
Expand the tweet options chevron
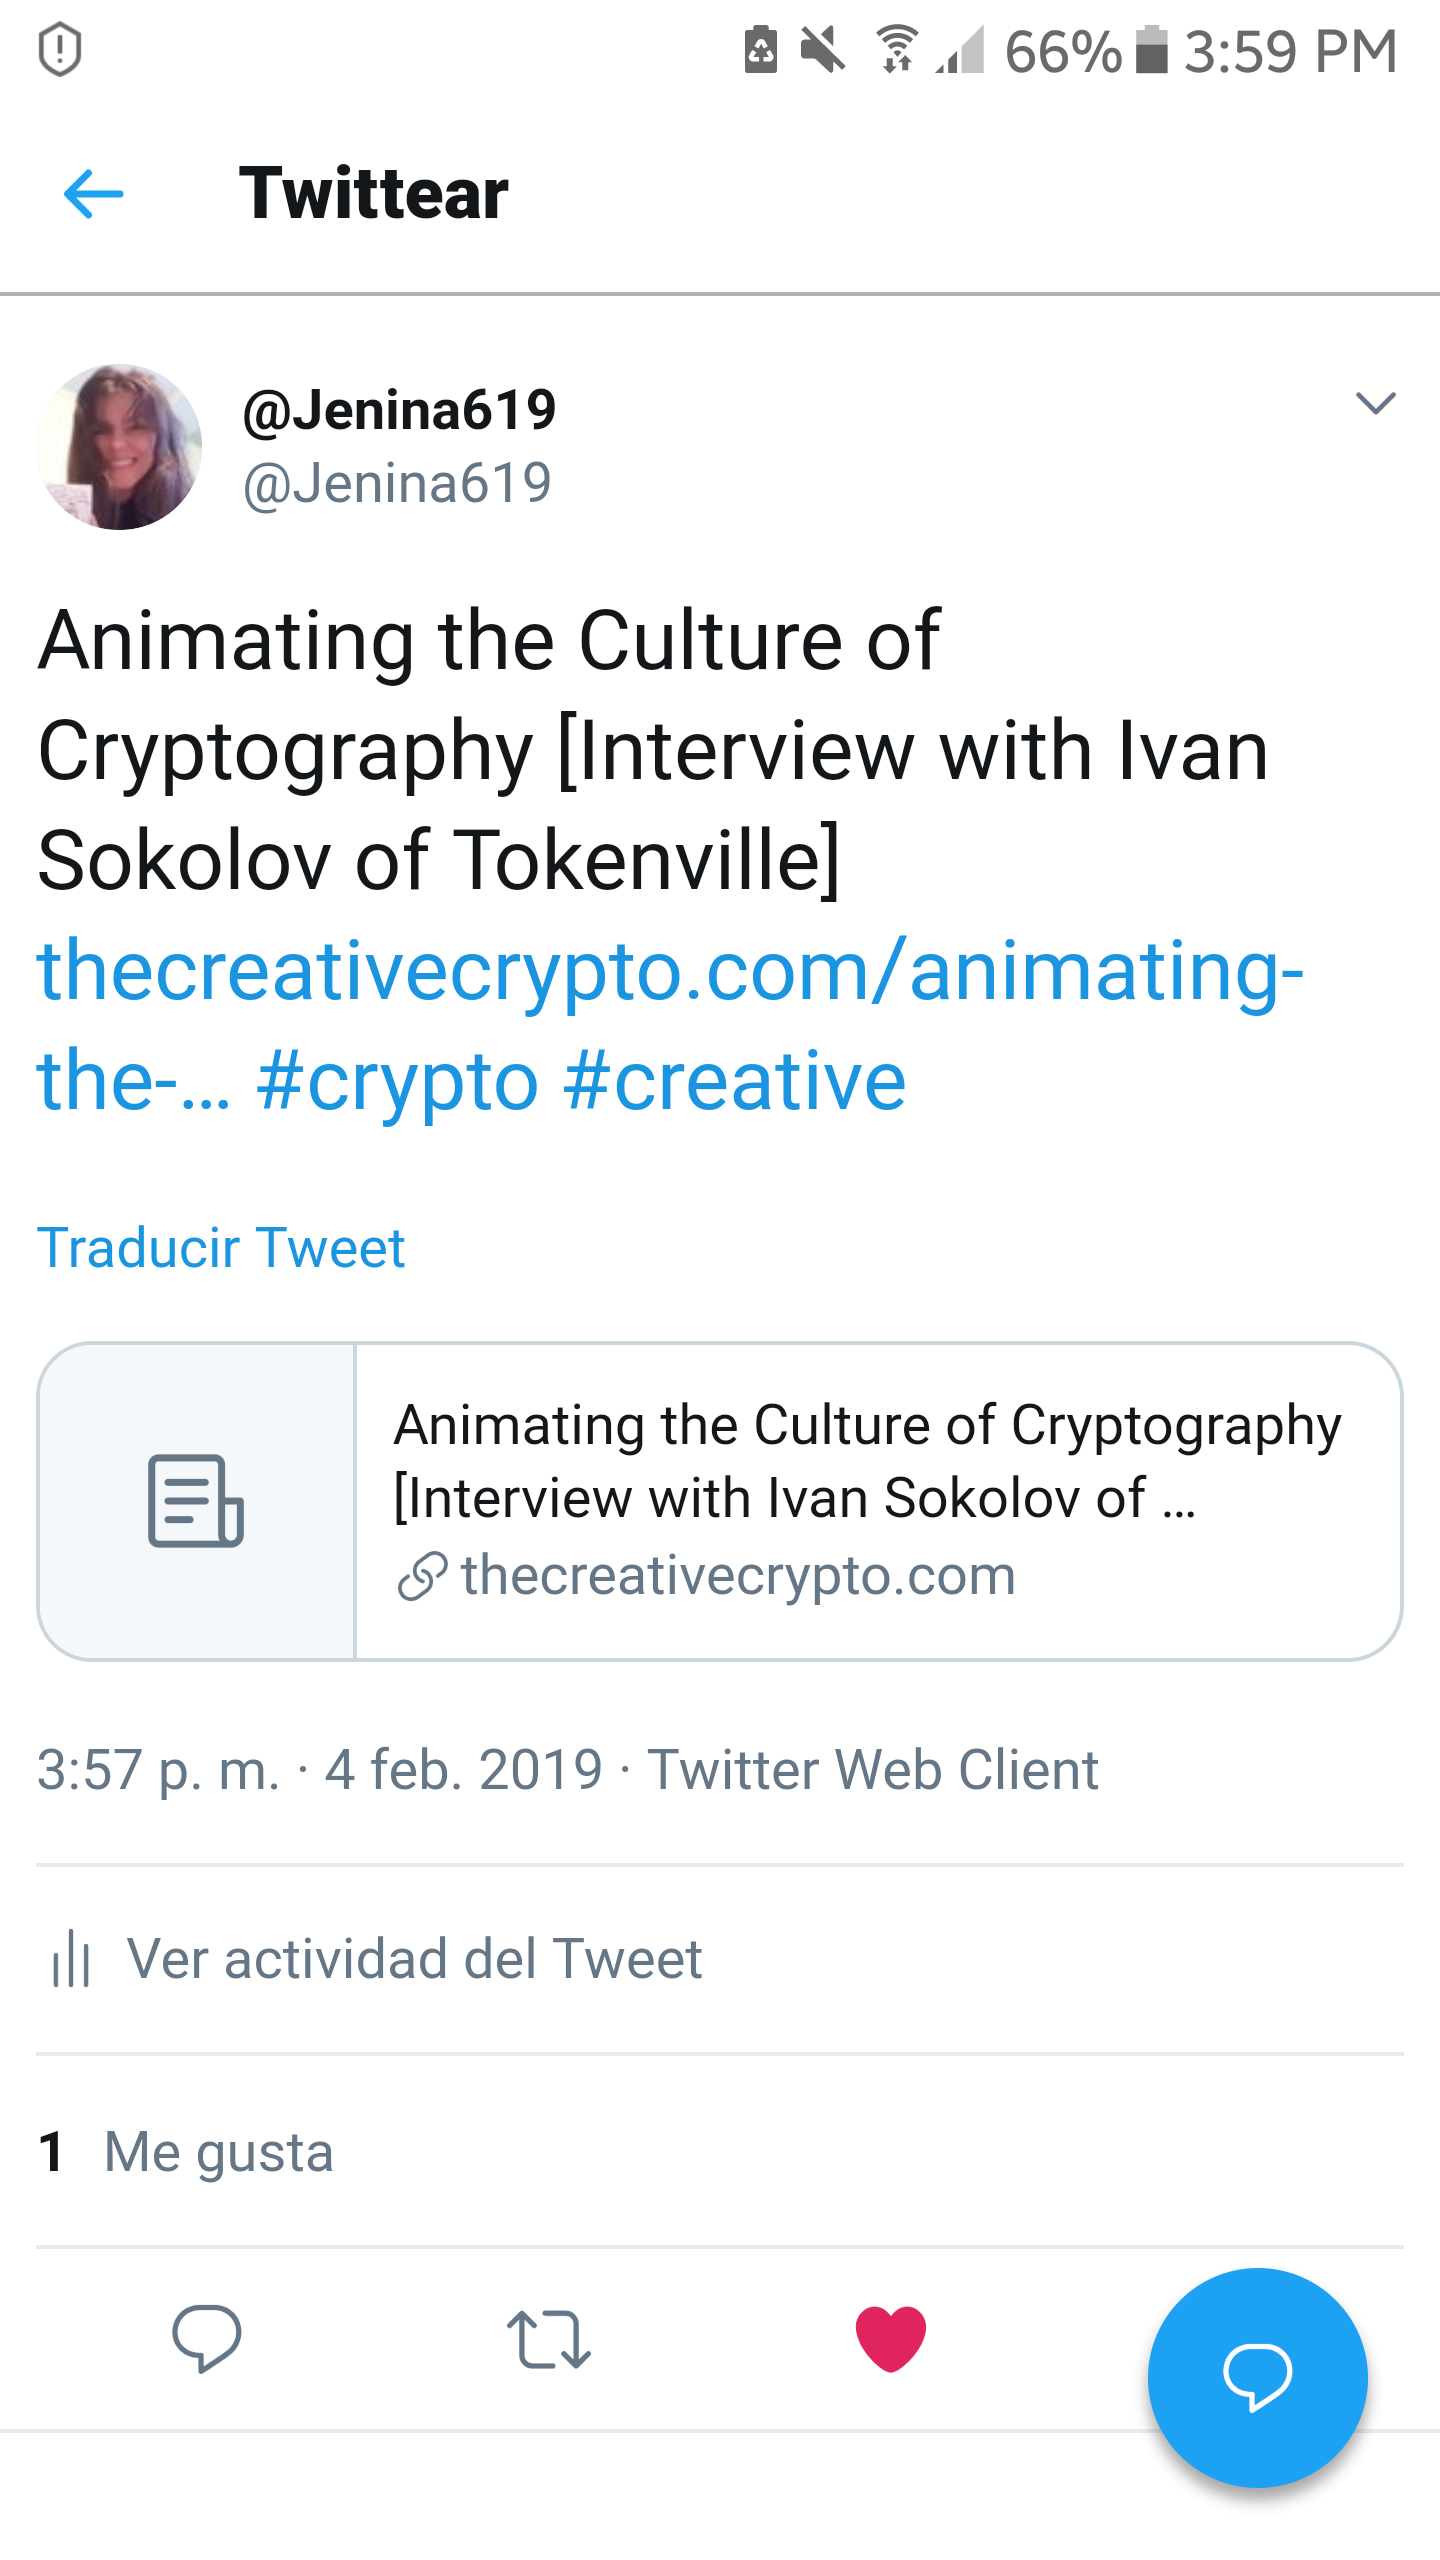[1375, 403]
